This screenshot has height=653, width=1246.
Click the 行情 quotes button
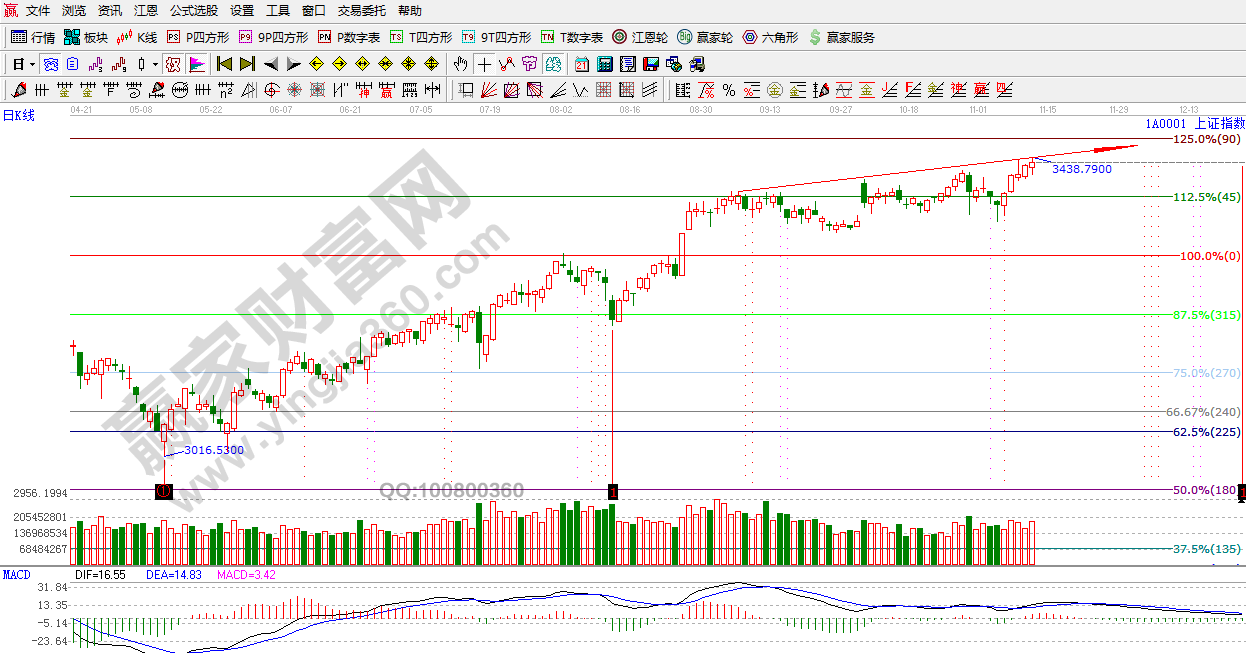coord(33,37)
